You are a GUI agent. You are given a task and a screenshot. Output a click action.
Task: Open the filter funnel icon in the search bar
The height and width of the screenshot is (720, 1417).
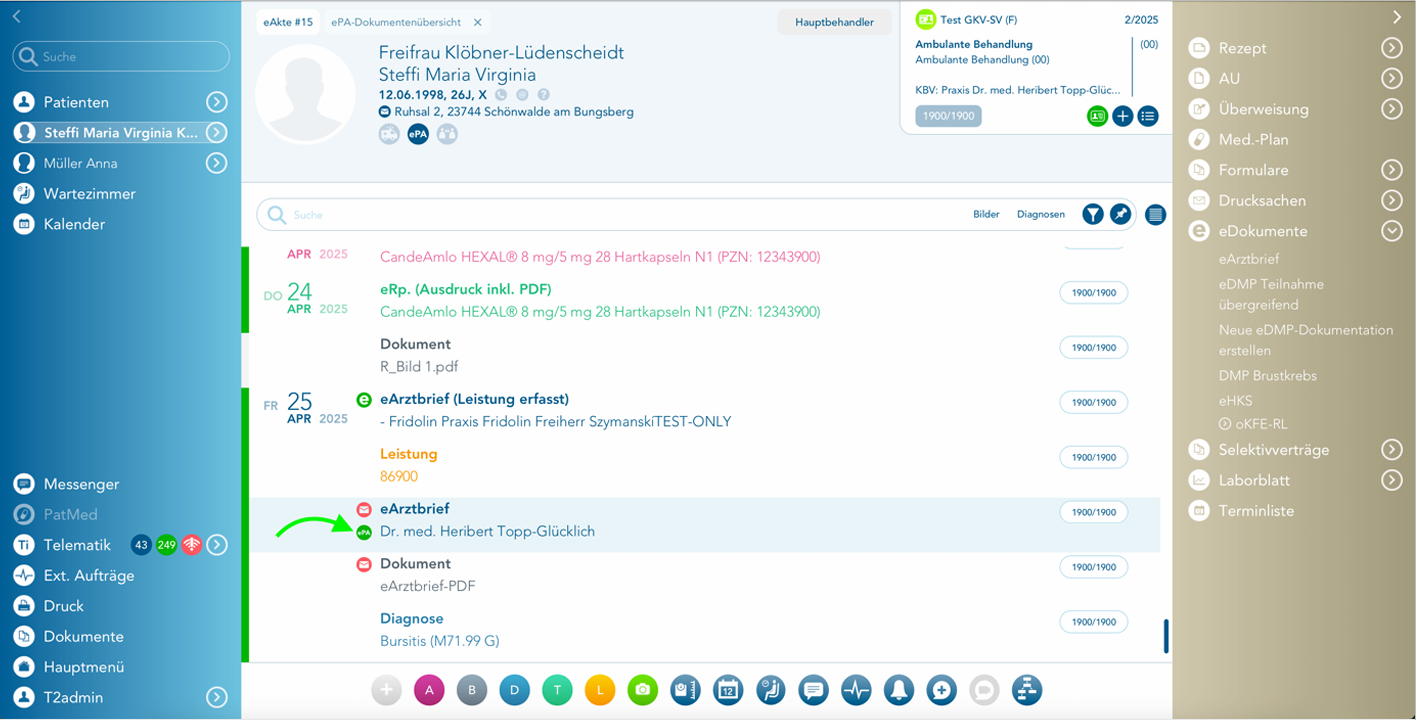[1093, 214]
